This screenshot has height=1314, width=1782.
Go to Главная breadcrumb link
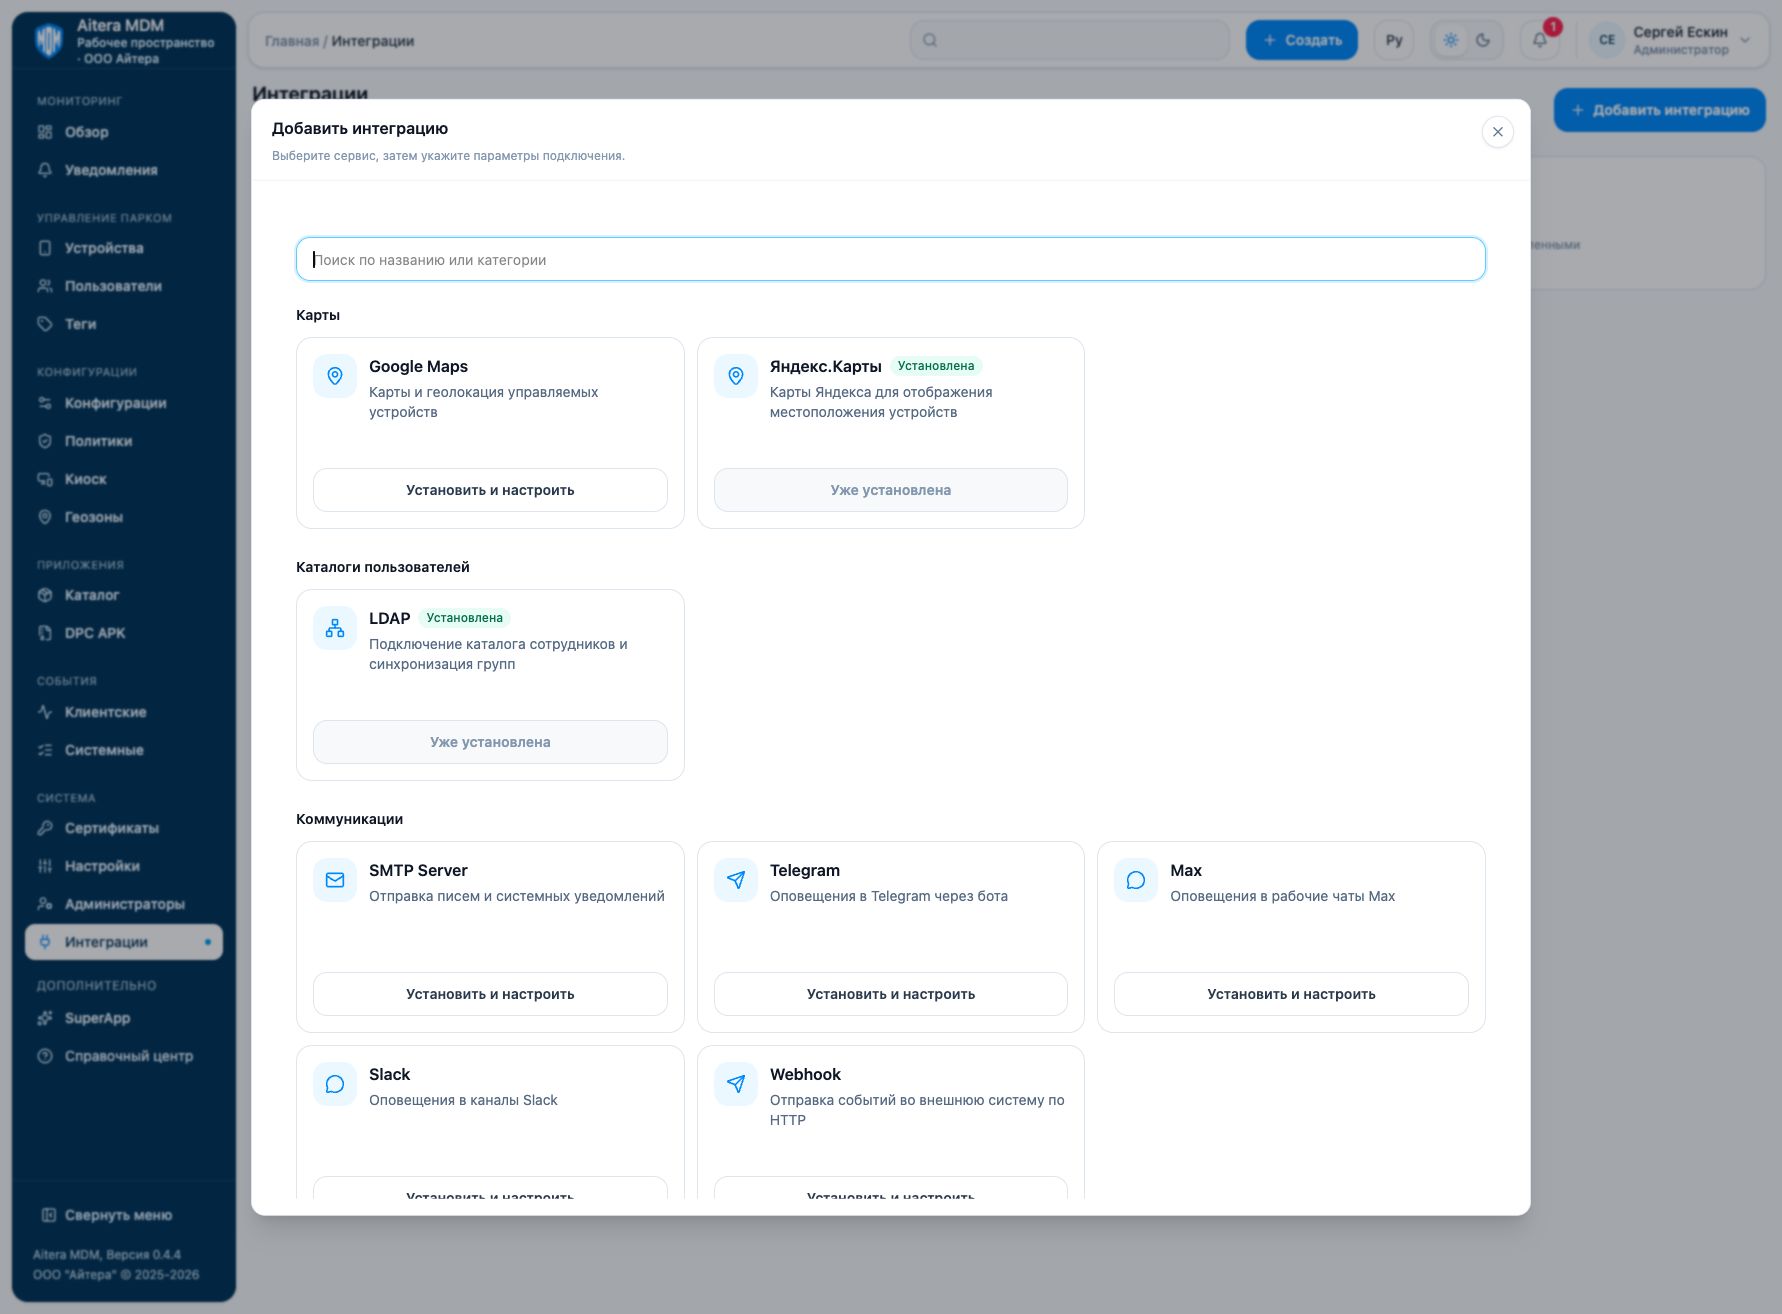click(291, 41)
